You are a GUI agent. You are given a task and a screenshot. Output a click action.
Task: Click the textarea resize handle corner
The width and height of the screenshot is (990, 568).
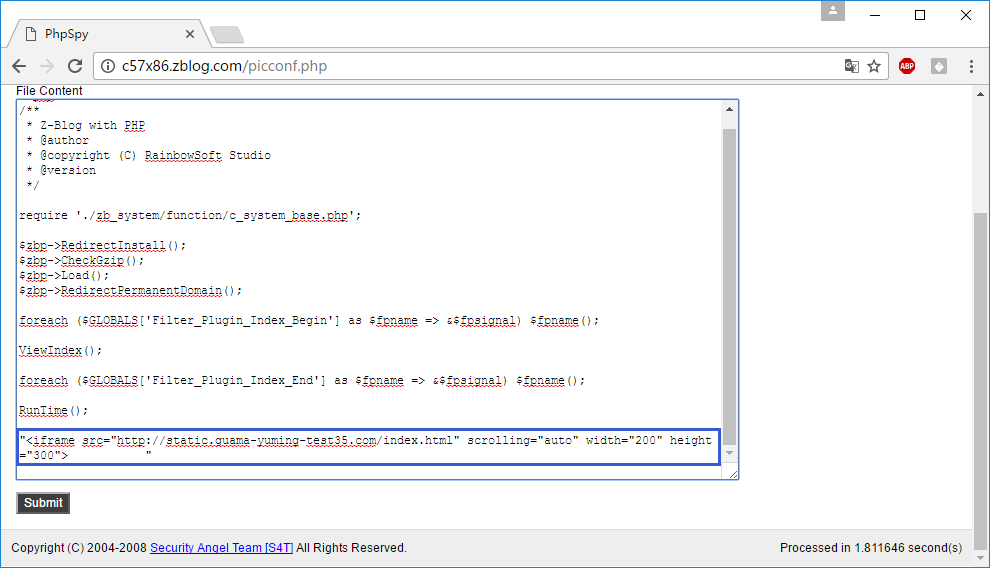[x=733, y=474]
